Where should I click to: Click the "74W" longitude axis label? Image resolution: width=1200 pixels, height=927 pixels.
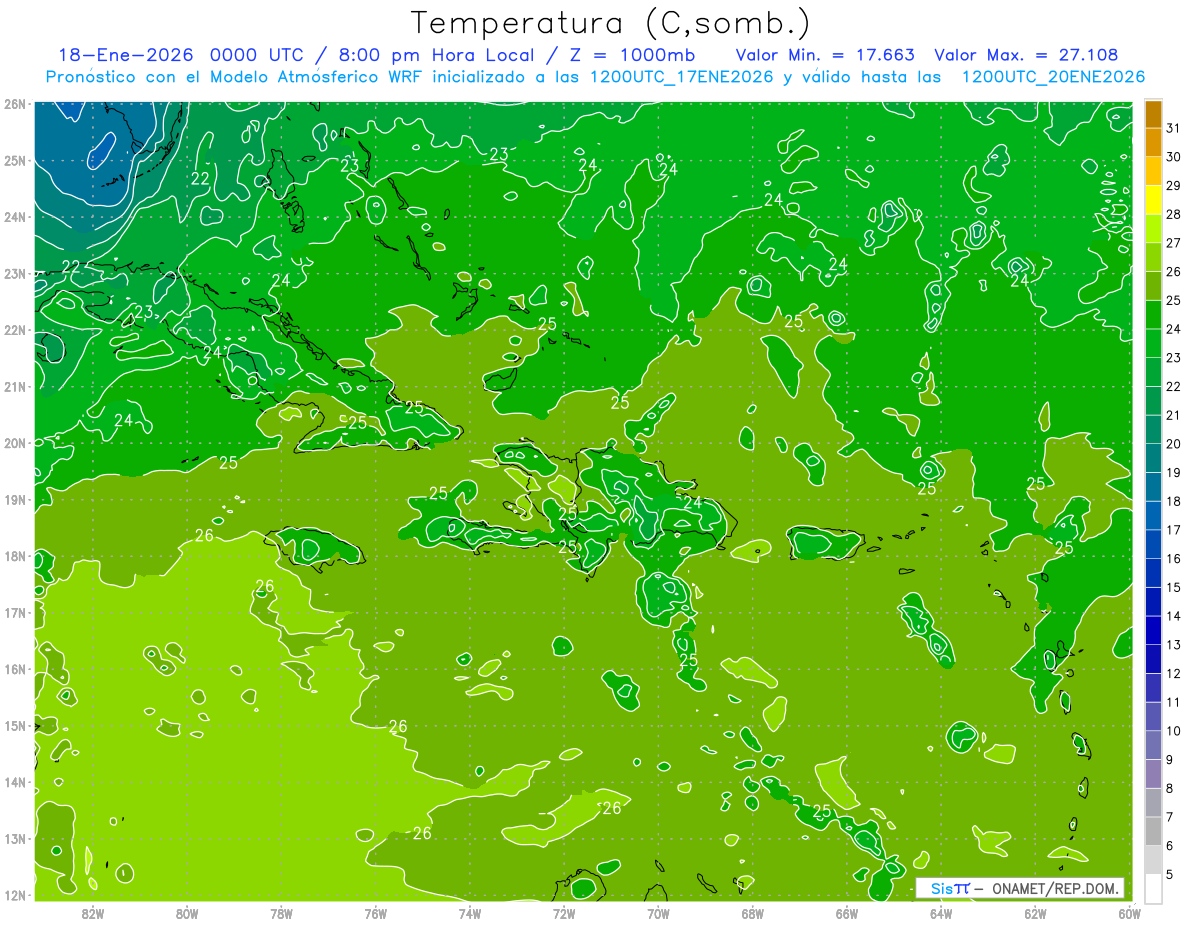pyautogui.click(x=470, y=913)
